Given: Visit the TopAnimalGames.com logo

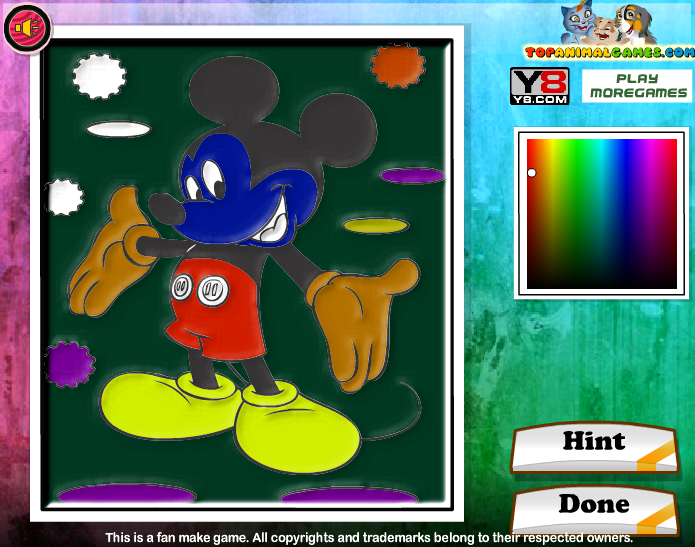Looking at the screenshot, I should tap(609, 31).
